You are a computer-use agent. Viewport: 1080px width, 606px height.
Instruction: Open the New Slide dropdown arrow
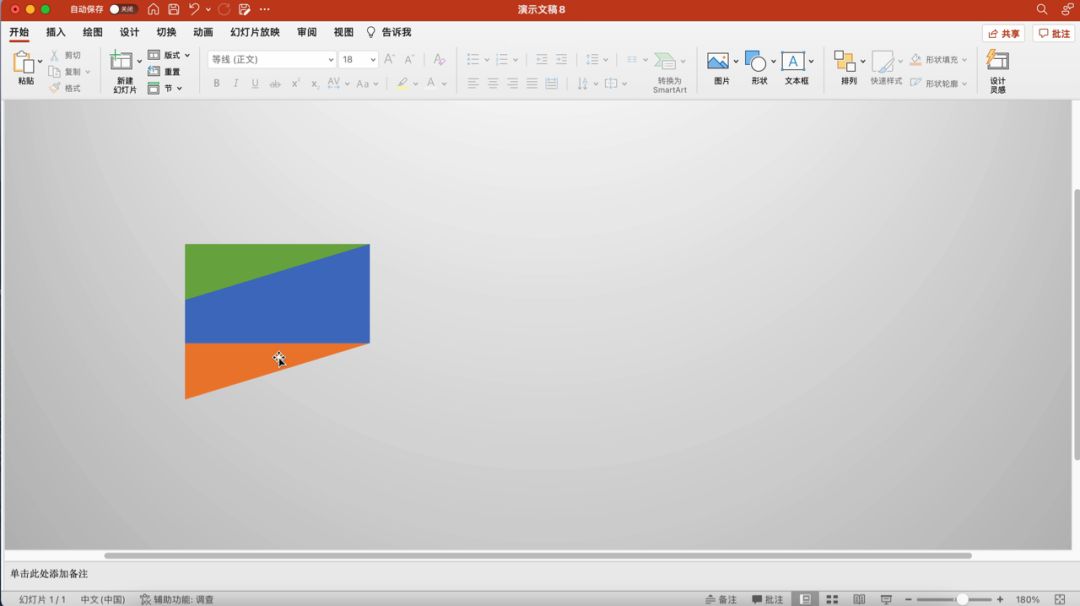(139, 61)
